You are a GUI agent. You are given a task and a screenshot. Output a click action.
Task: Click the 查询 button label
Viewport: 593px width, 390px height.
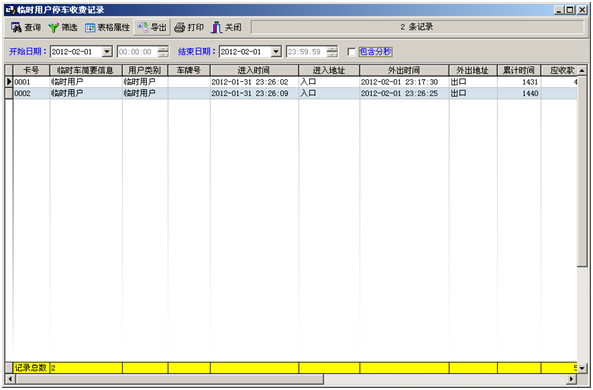[x=33, y=27]
